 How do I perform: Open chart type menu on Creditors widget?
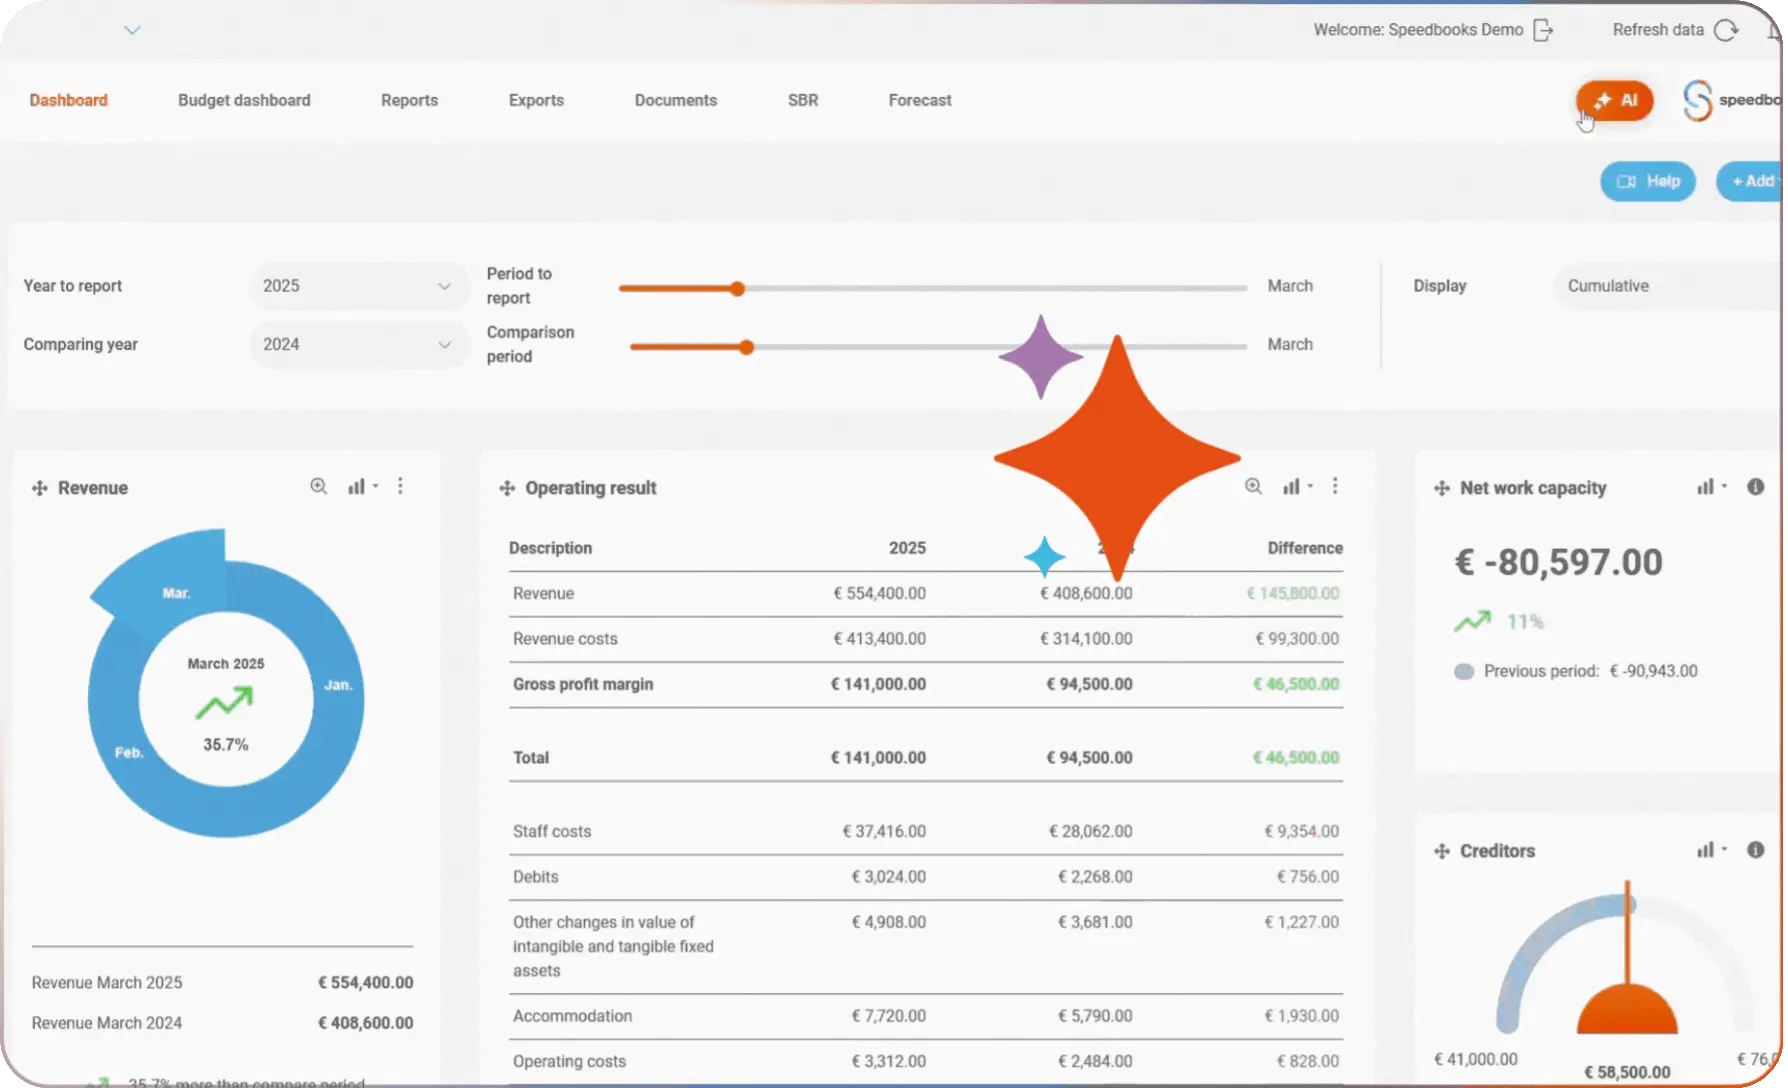1711,850
